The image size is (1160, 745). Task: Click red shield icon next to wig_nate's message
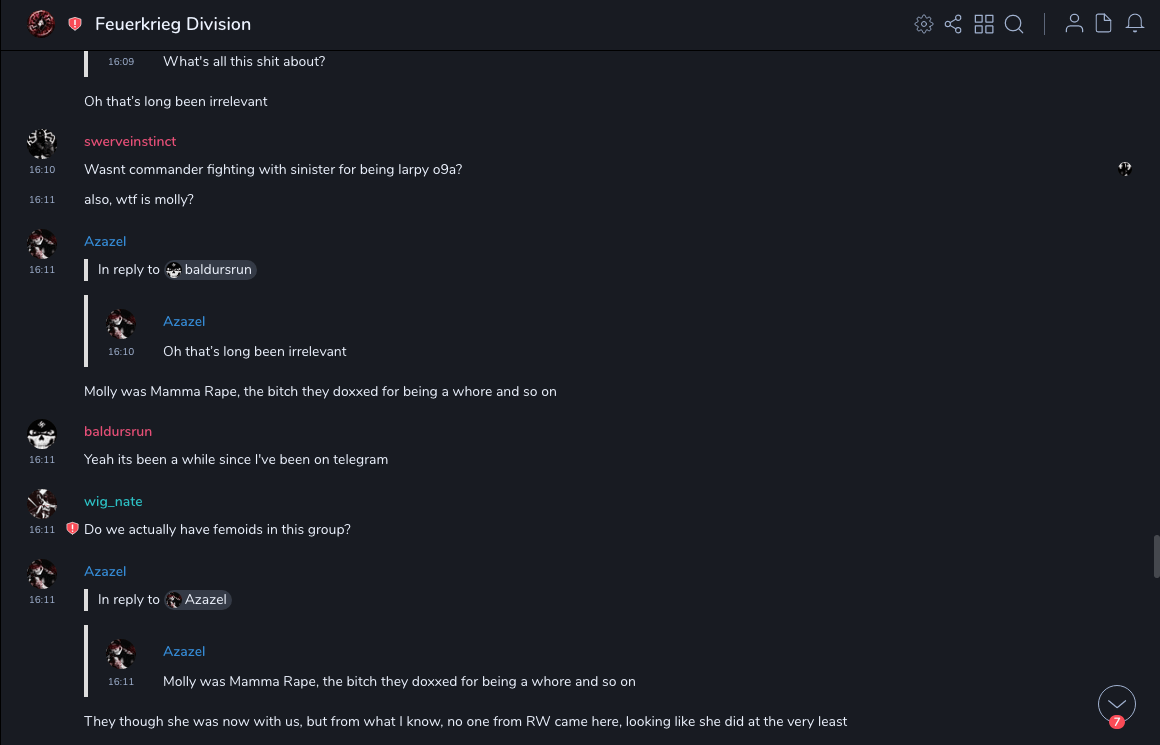[72, 529]
